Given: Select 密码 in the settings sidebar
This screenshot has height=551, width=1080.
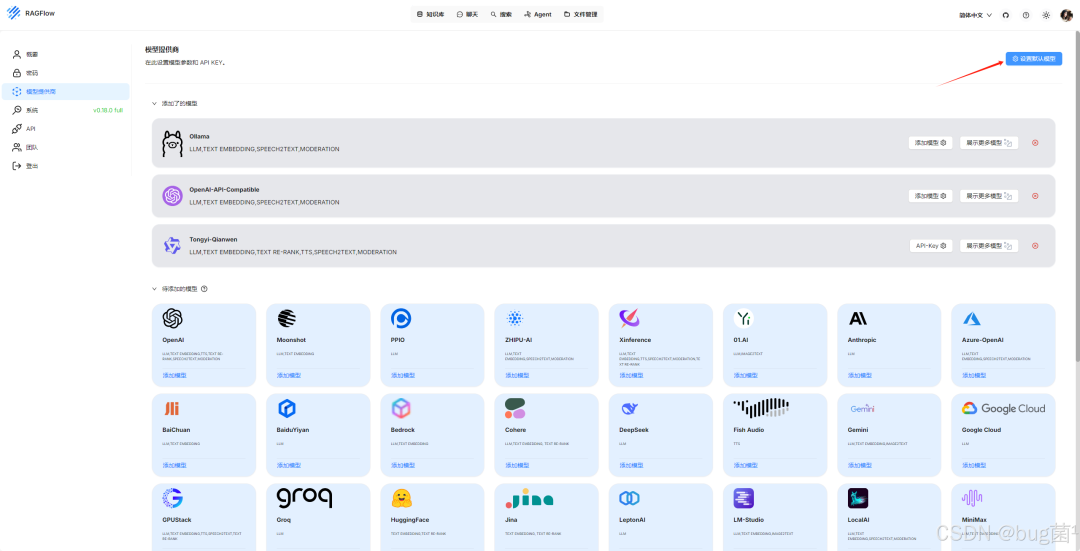Looking at the screenshot, I should tap(65, 72).
